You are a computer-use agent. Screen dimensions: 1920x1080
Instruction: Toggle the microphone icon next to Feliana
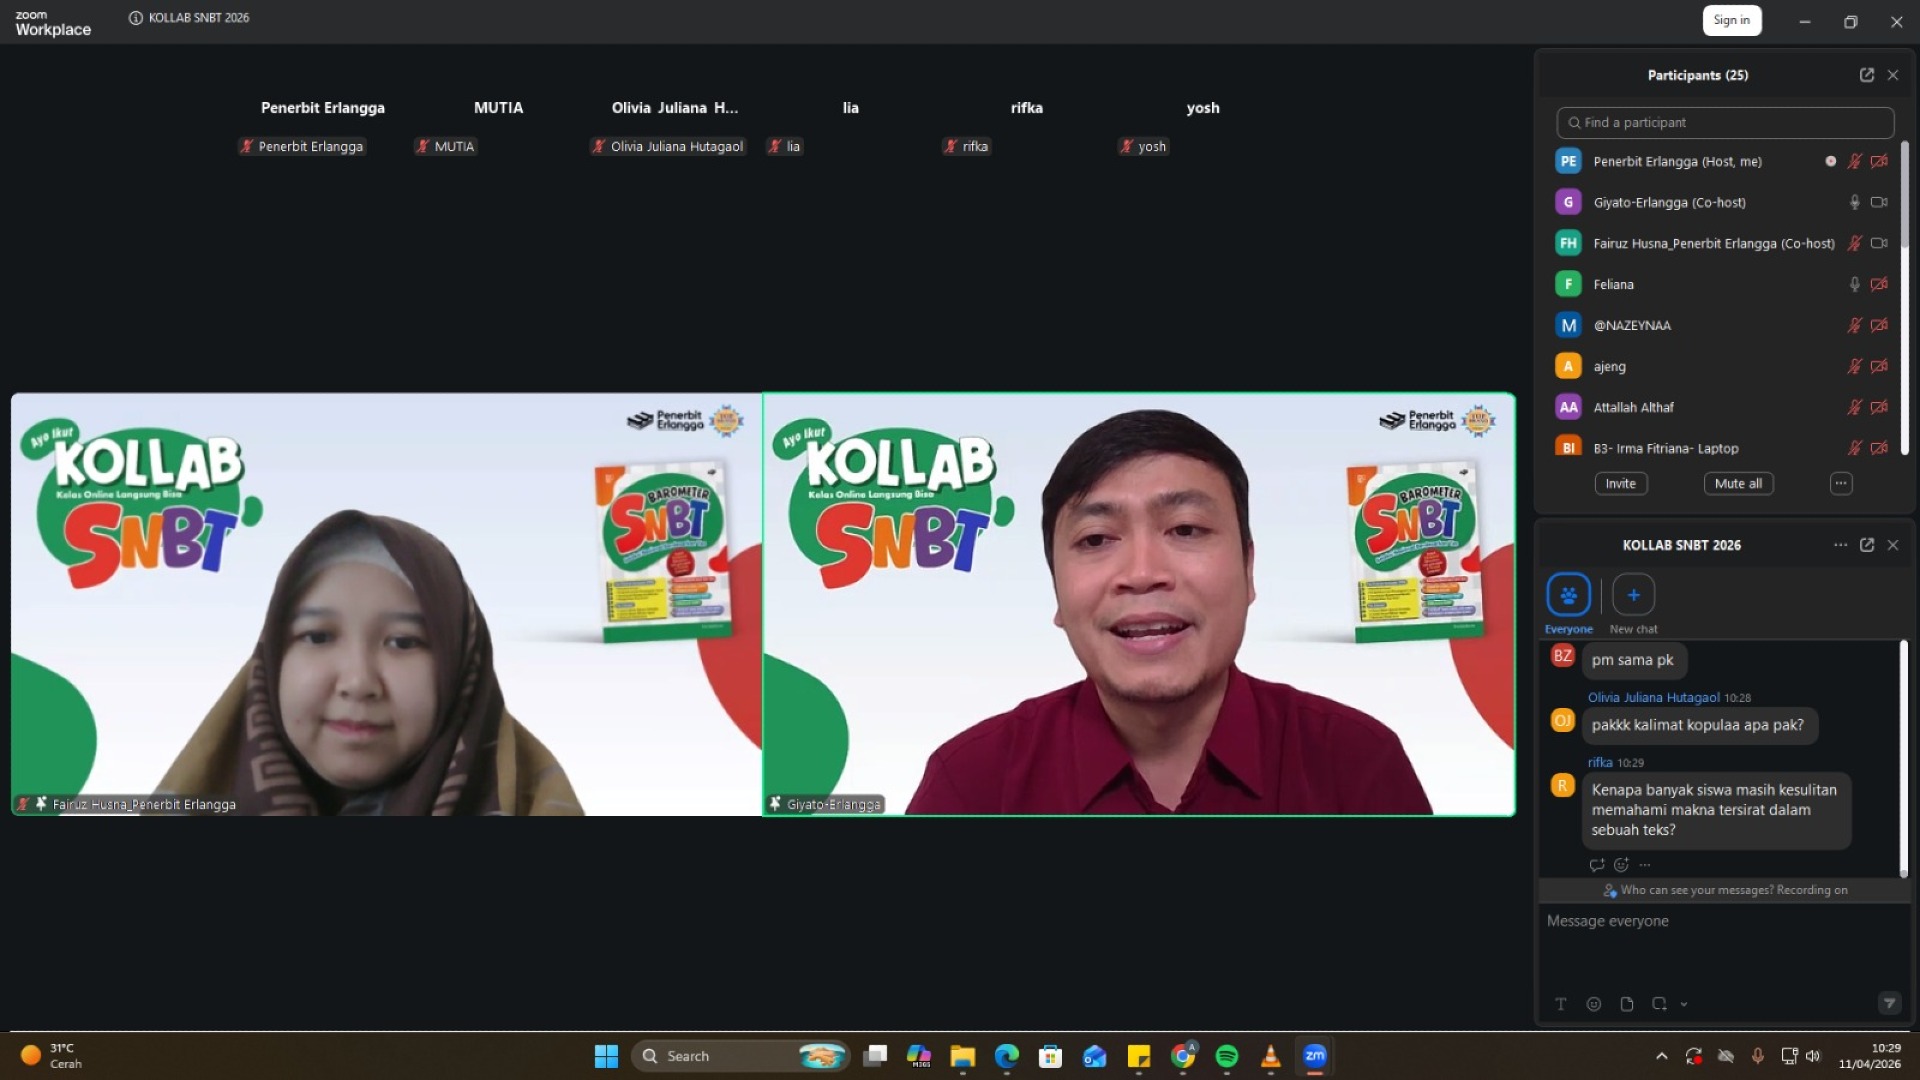(1855, 284)
